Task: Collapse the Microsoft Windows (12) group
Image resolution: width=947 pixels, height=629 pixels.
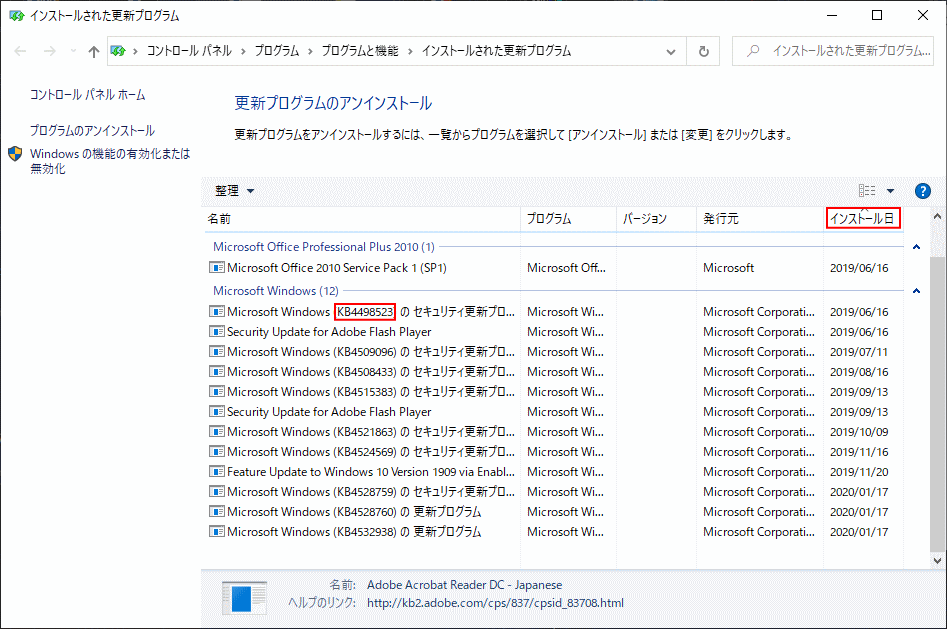Action: click(x=916, y=291)
